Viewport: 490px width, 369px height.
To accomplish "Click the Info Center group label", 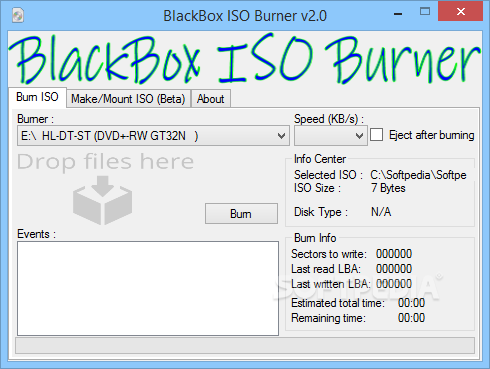I will pos(320,159).
